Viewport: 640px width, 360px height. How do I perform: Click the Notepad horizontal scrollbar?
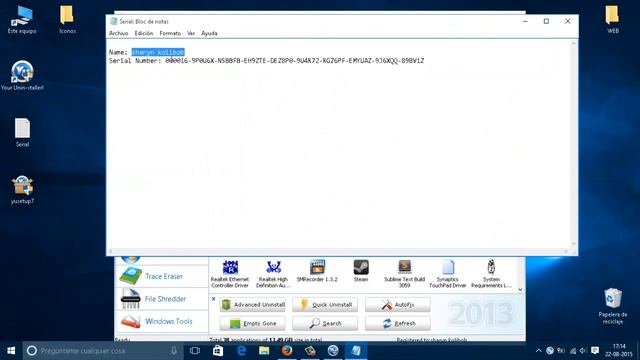point(338,251)
